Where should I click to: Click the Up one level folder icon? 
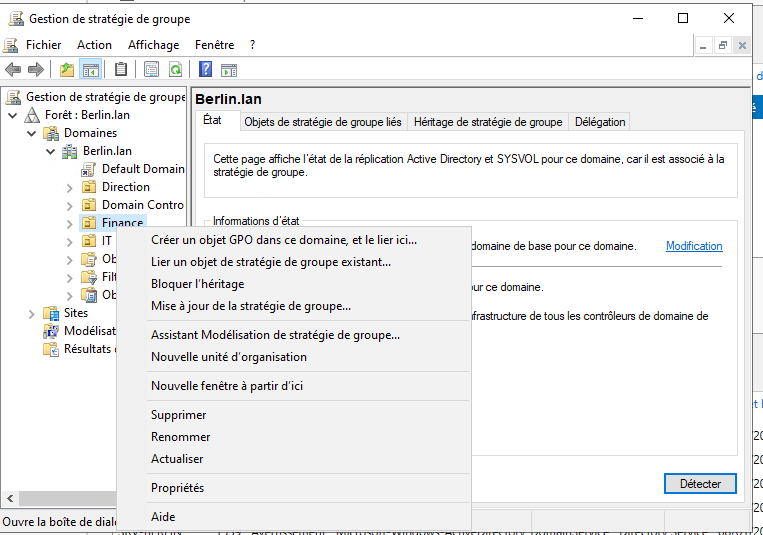[67, 70]
